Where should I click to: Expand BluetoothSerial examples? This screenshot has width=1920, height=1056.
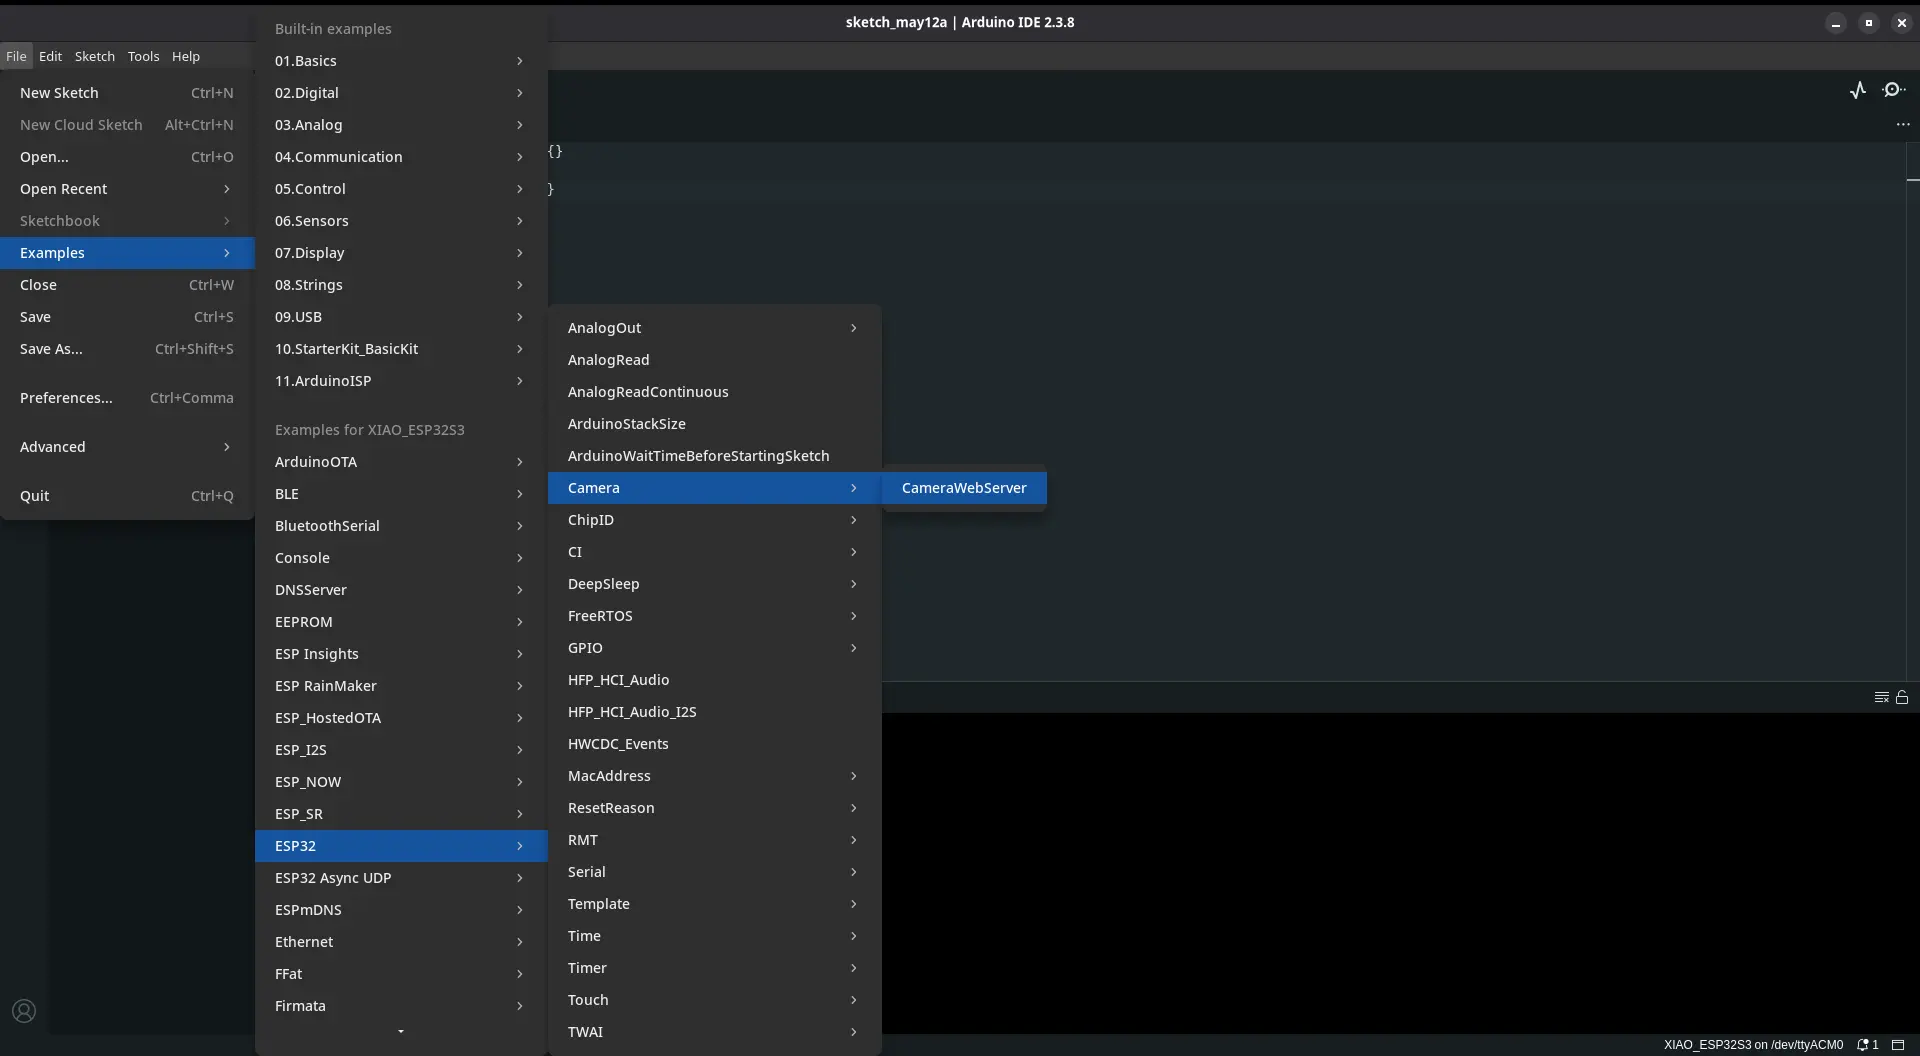(401, 526)
